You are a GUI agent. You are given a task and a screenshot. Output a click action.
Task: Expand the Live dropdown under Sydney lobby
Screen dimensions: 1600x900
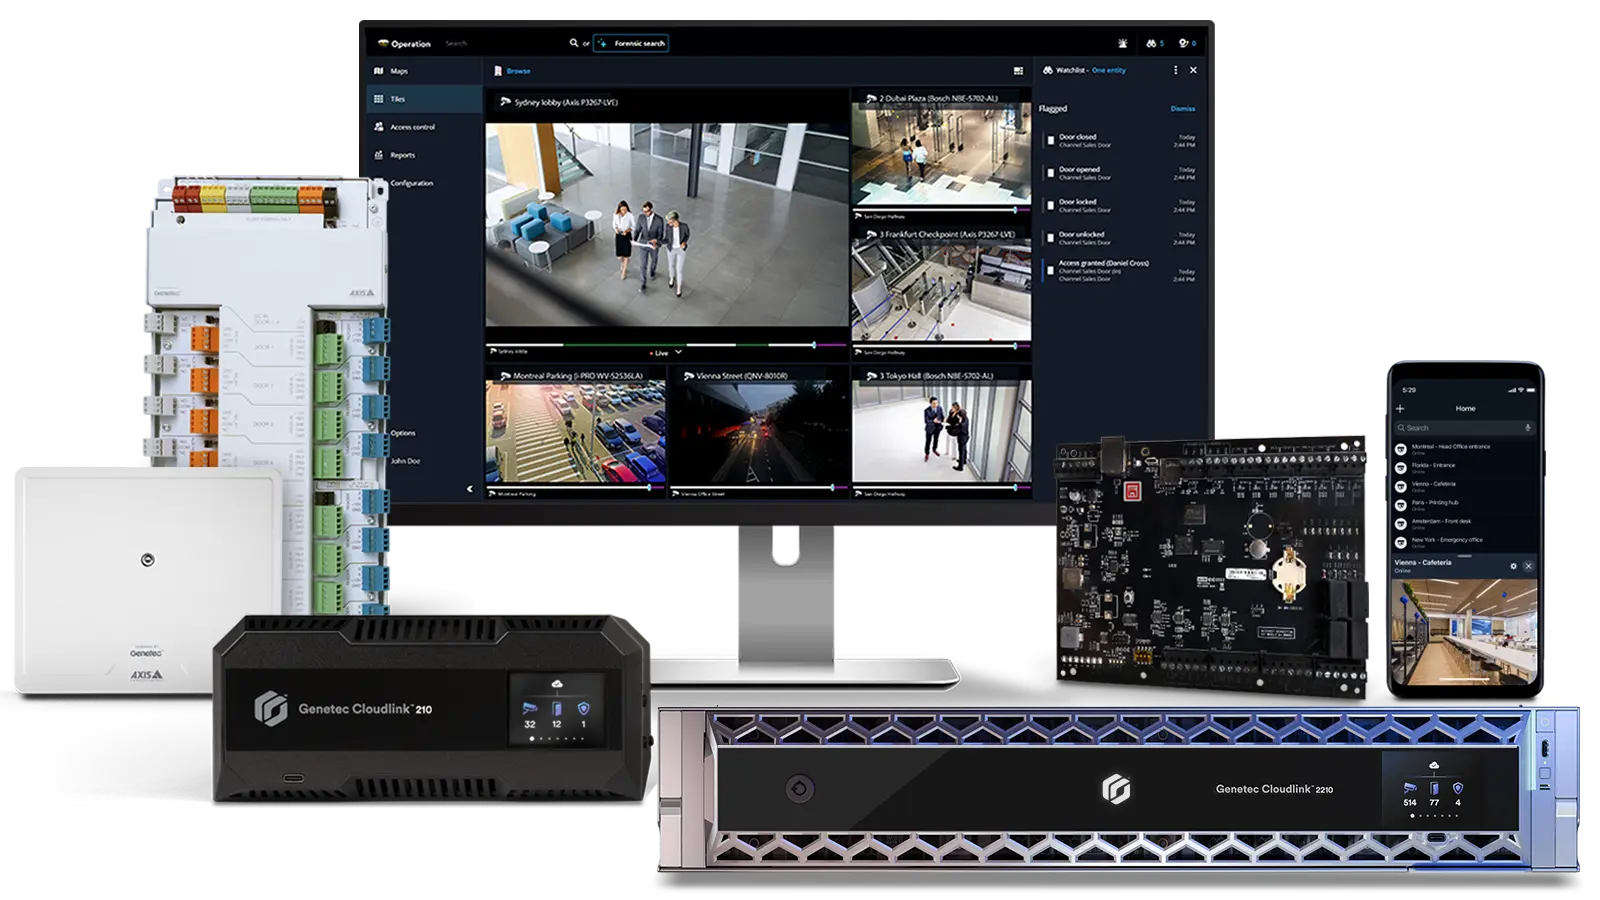point(678,352)
